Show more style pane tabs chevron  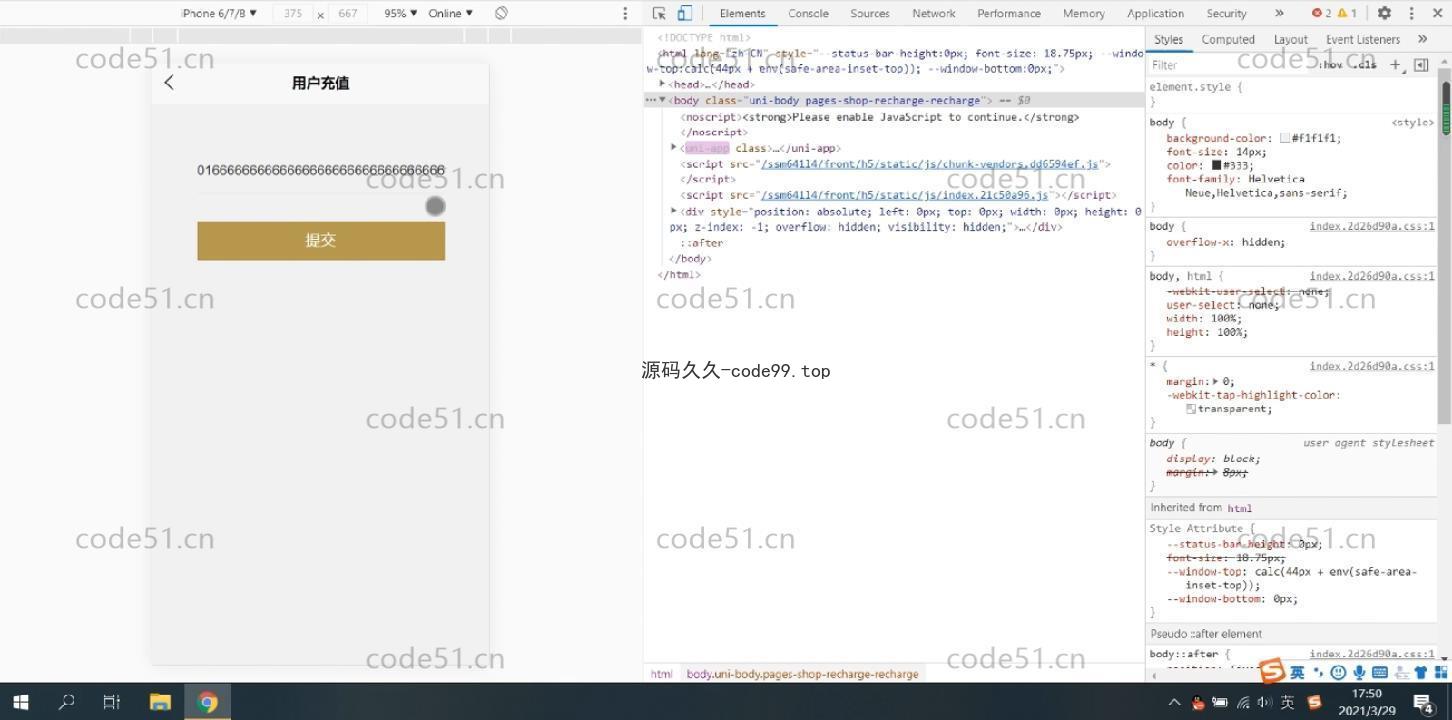pos(1423,39)
